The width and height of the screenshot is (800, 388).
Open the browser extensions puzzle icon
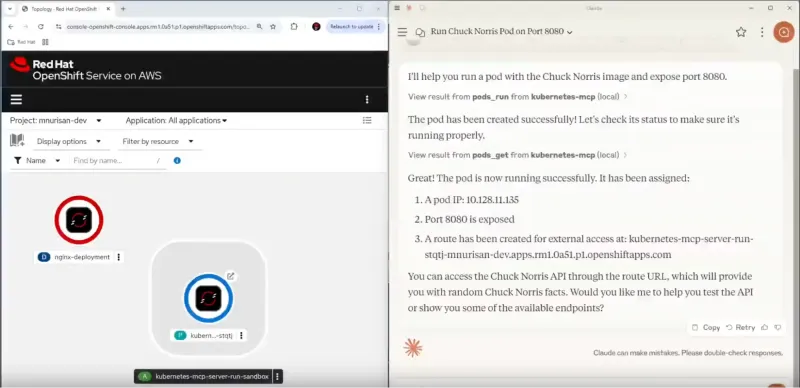pyautogui.click(x=294, y=27)
